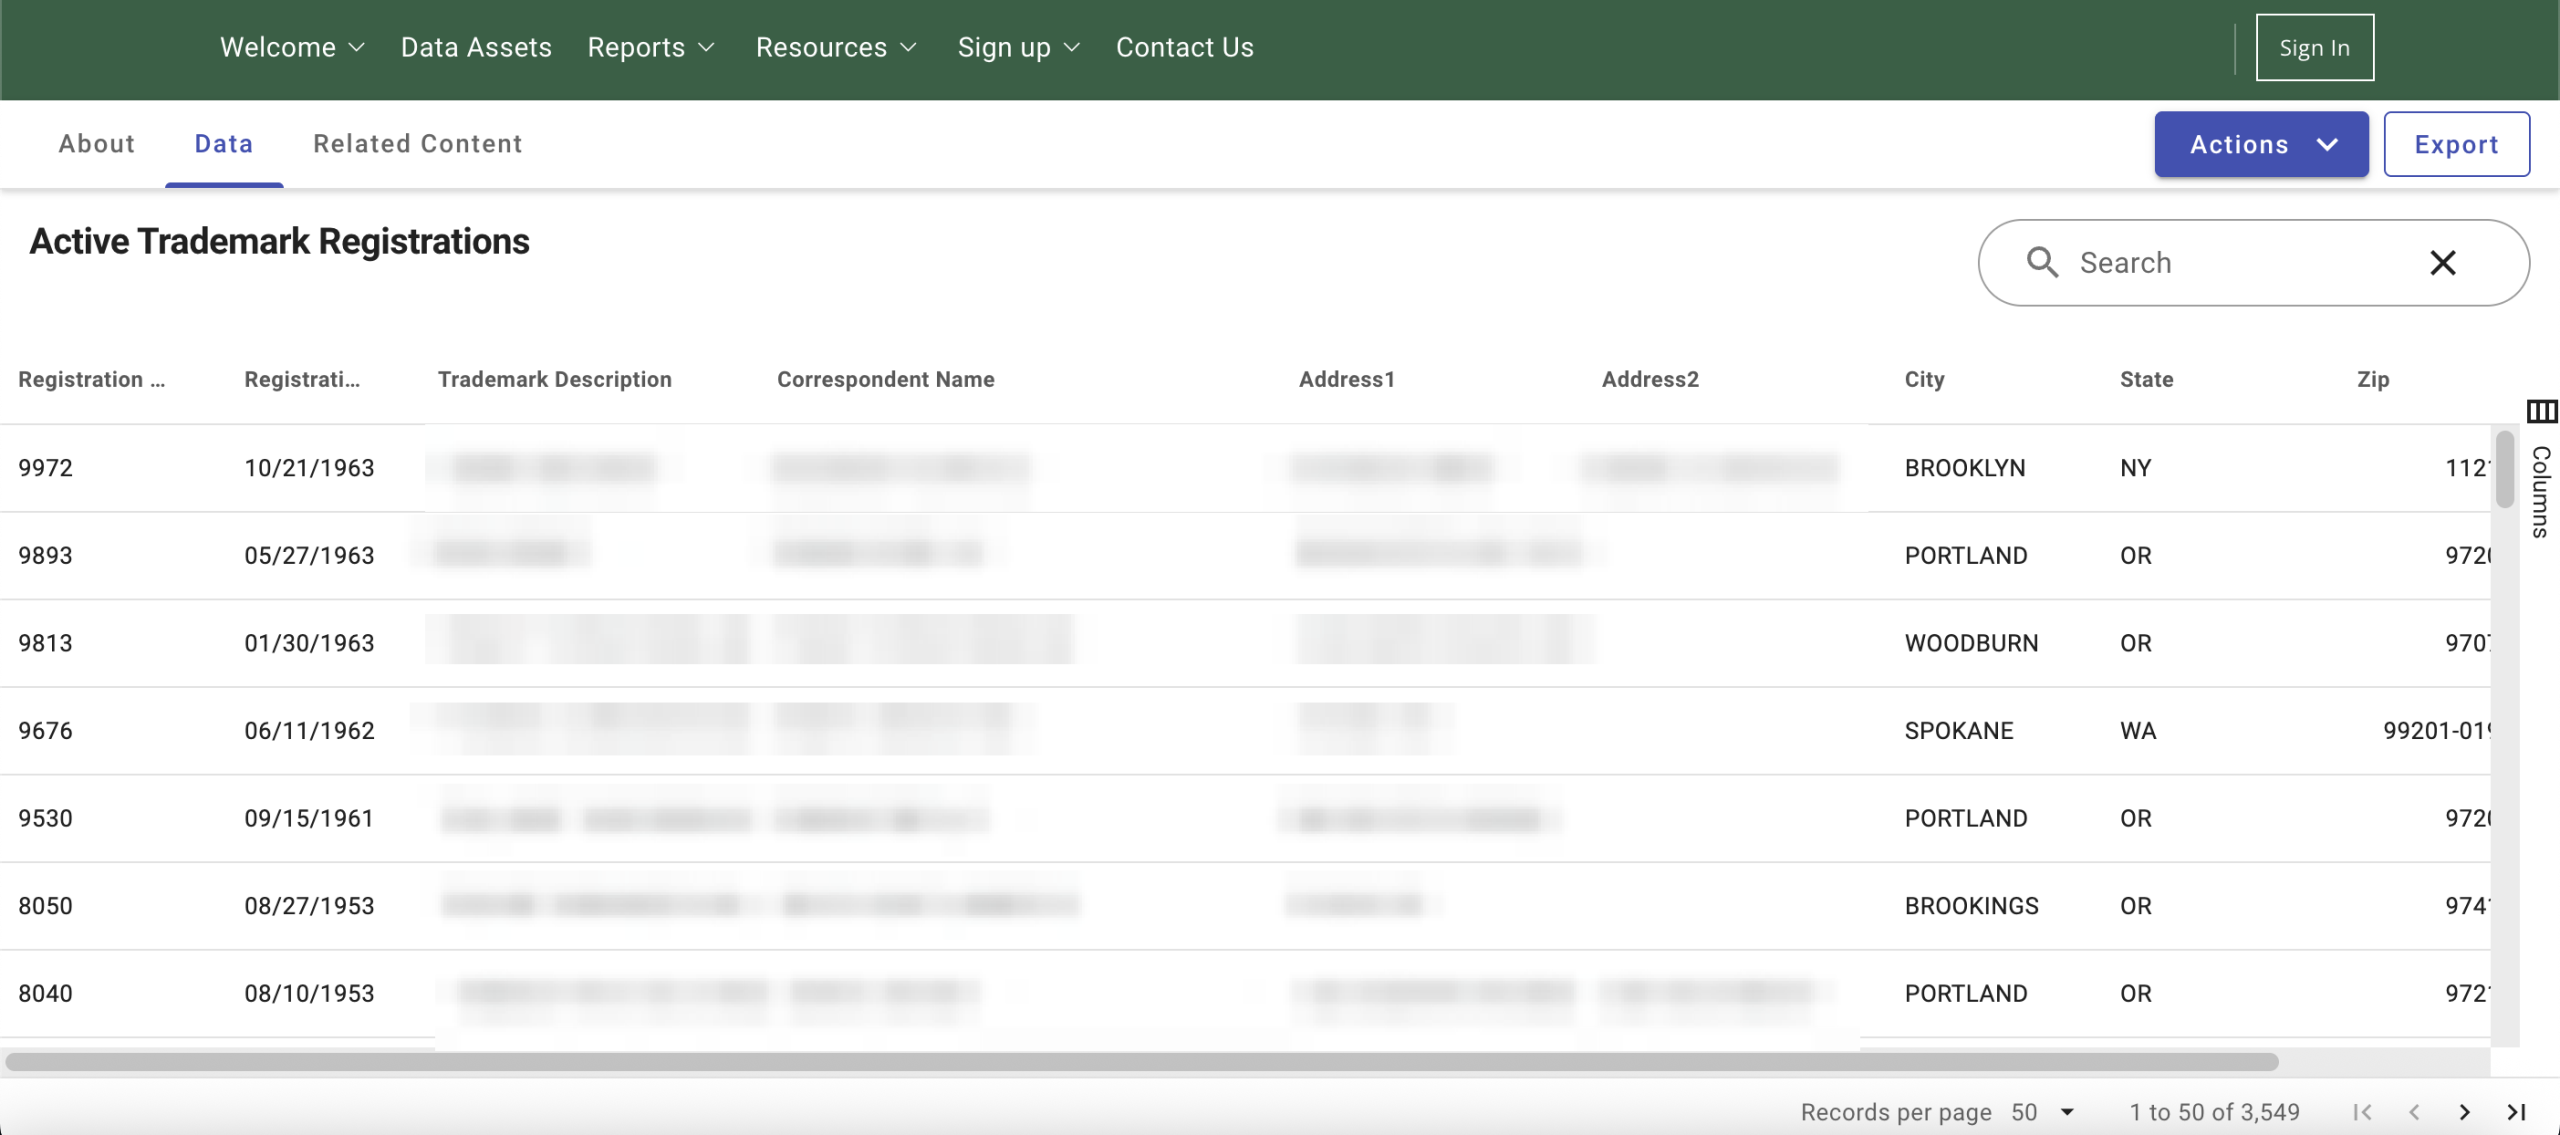This screenshot has width=2560, height=1135.
Task: Click the BROOKLYN city cell
Action: coord(1965,468)
